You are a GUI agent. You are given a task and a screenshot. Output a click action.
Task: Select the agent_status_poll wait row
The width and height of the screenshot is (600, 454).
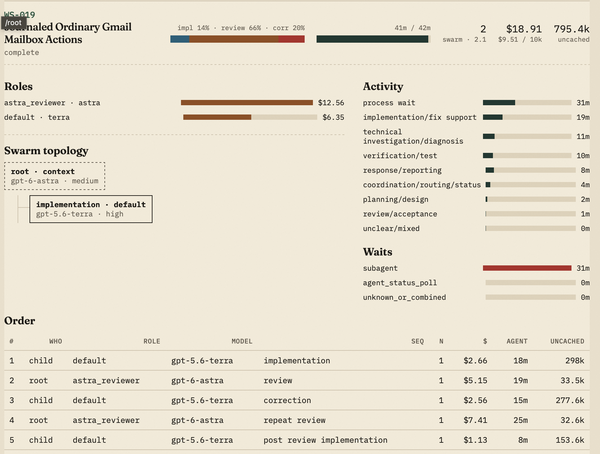(x=476, y=283)
